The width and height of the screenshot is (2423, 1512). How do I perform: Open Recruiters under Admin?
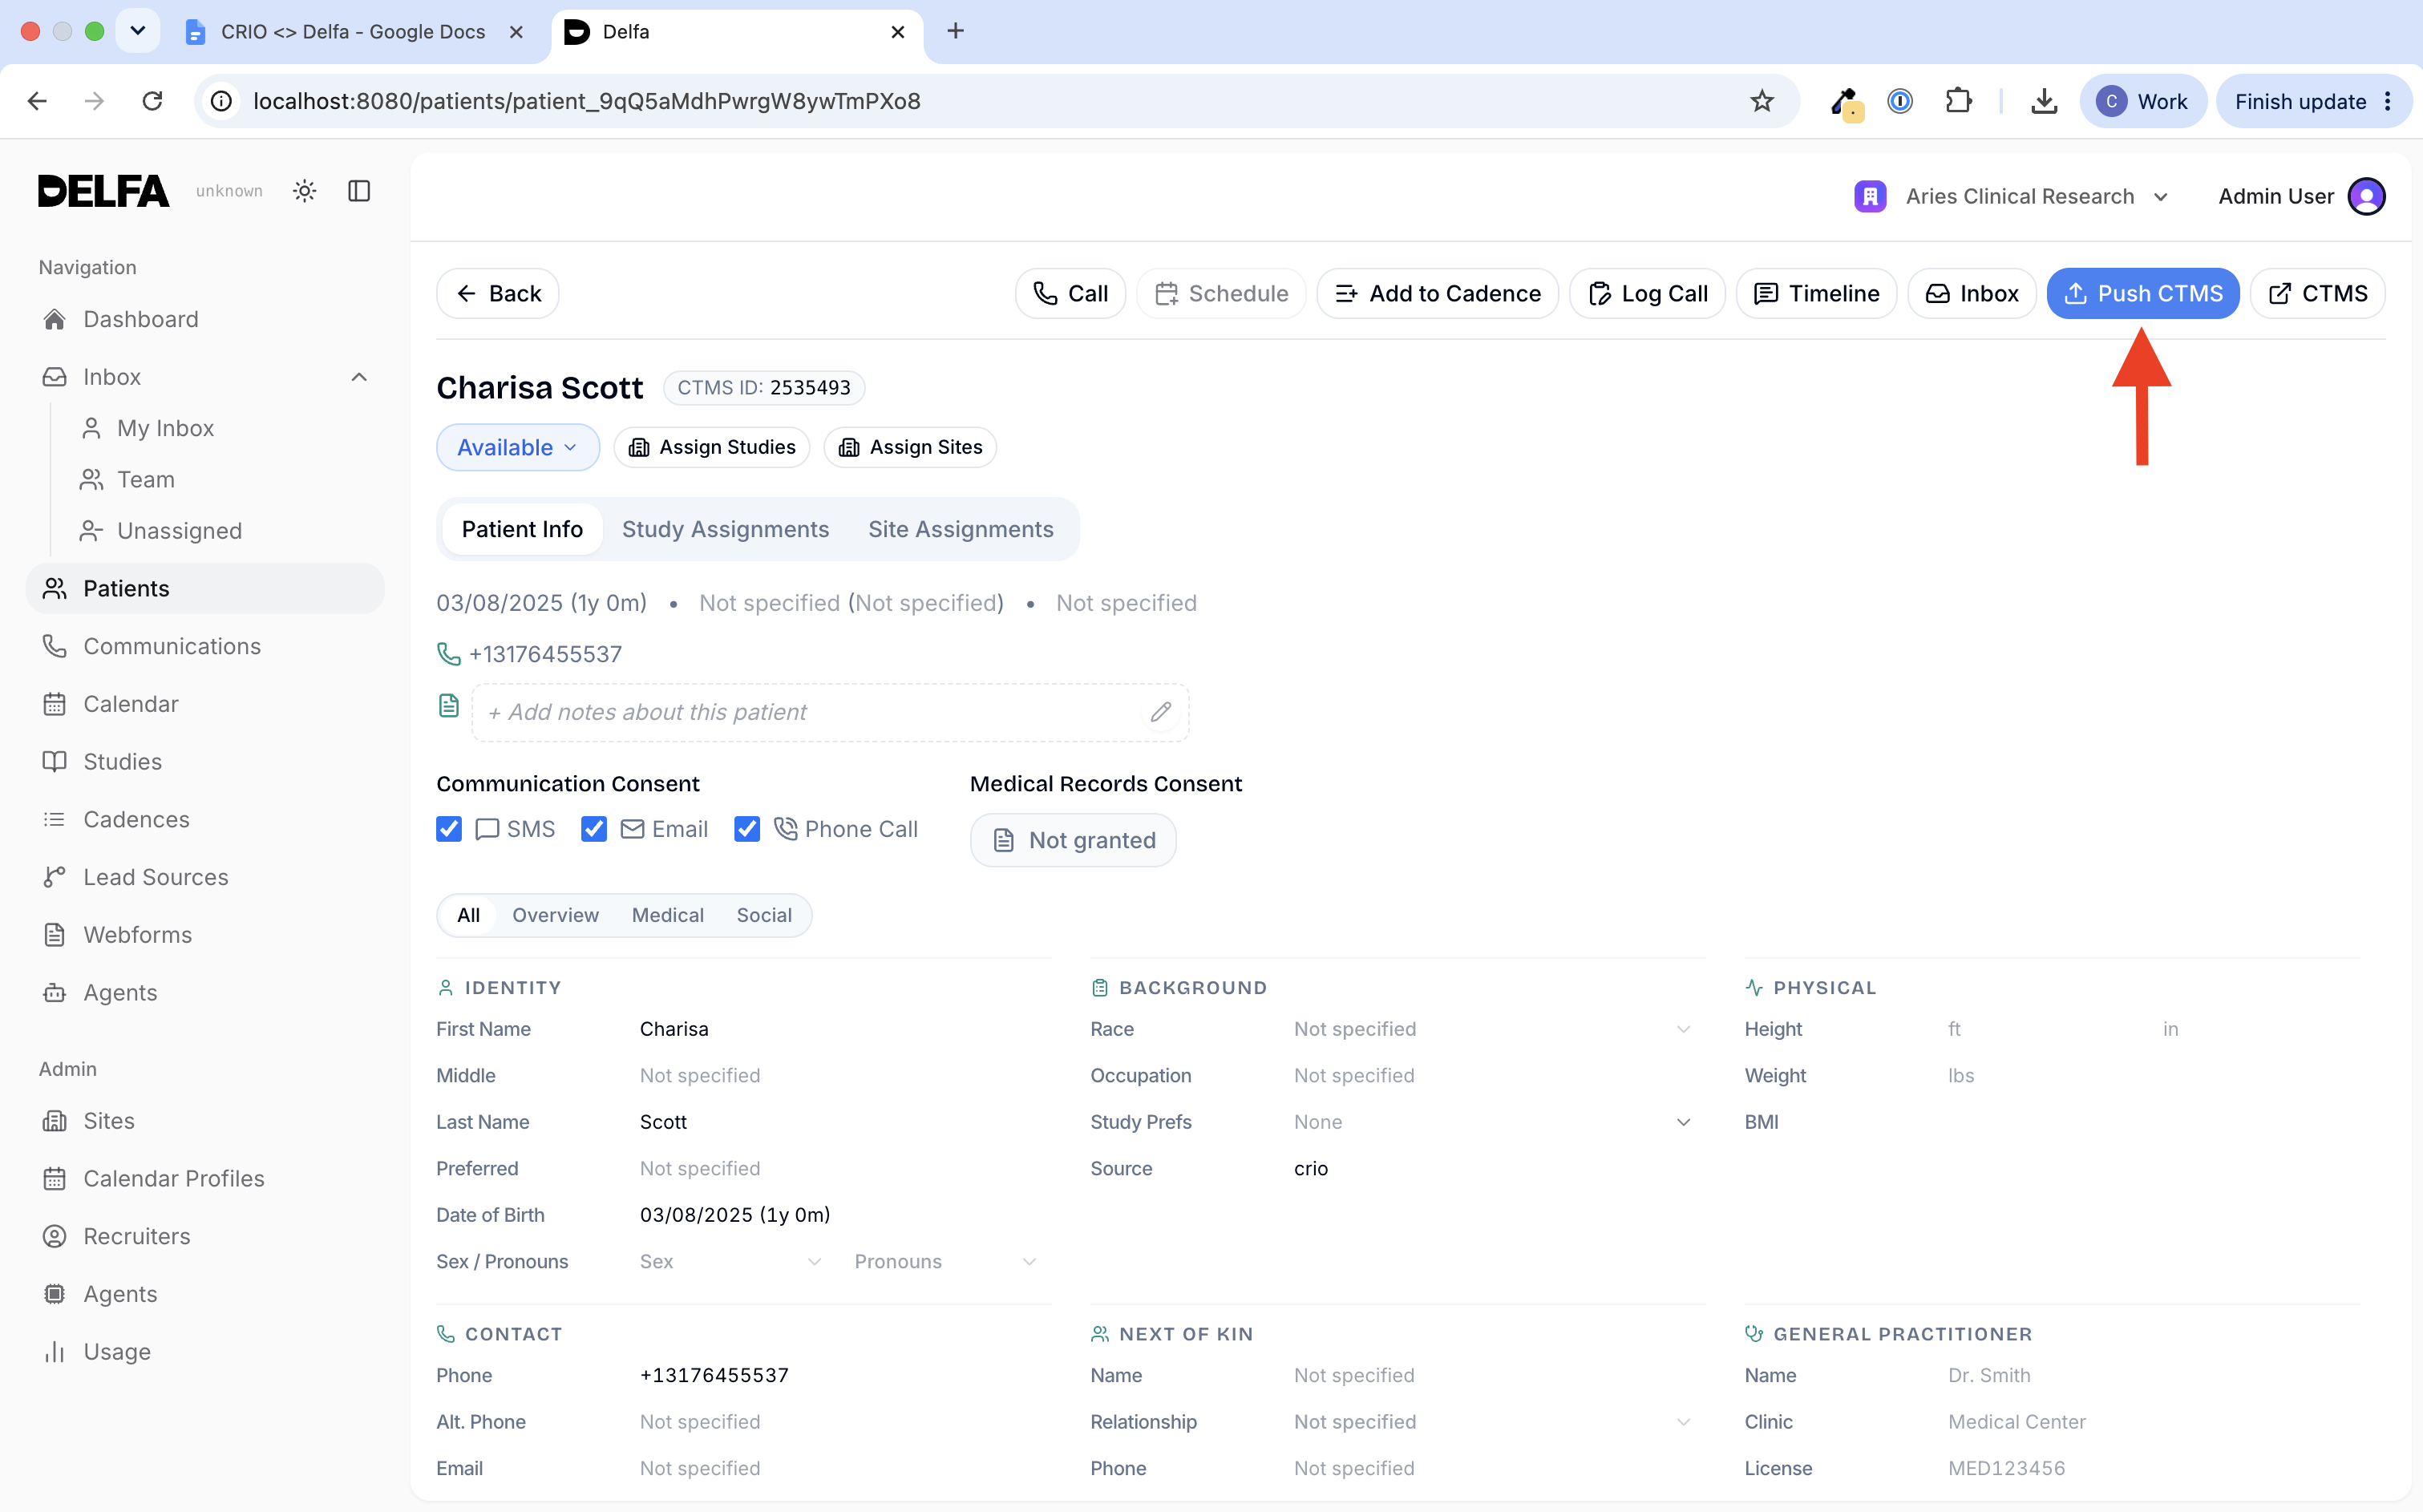(x=205, y=1236)
